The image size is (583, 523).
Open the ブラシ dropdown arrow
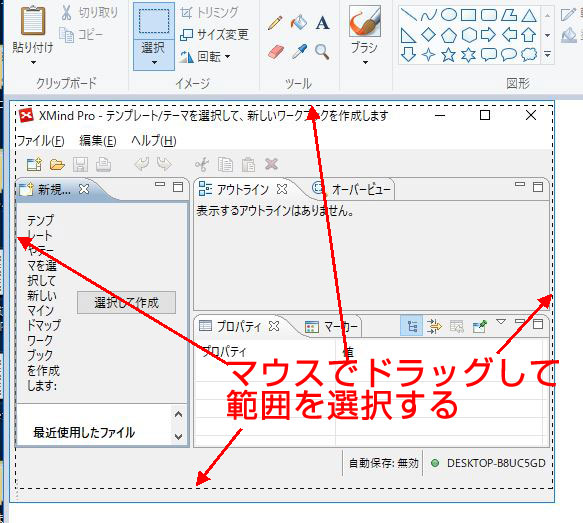point(365,62)
